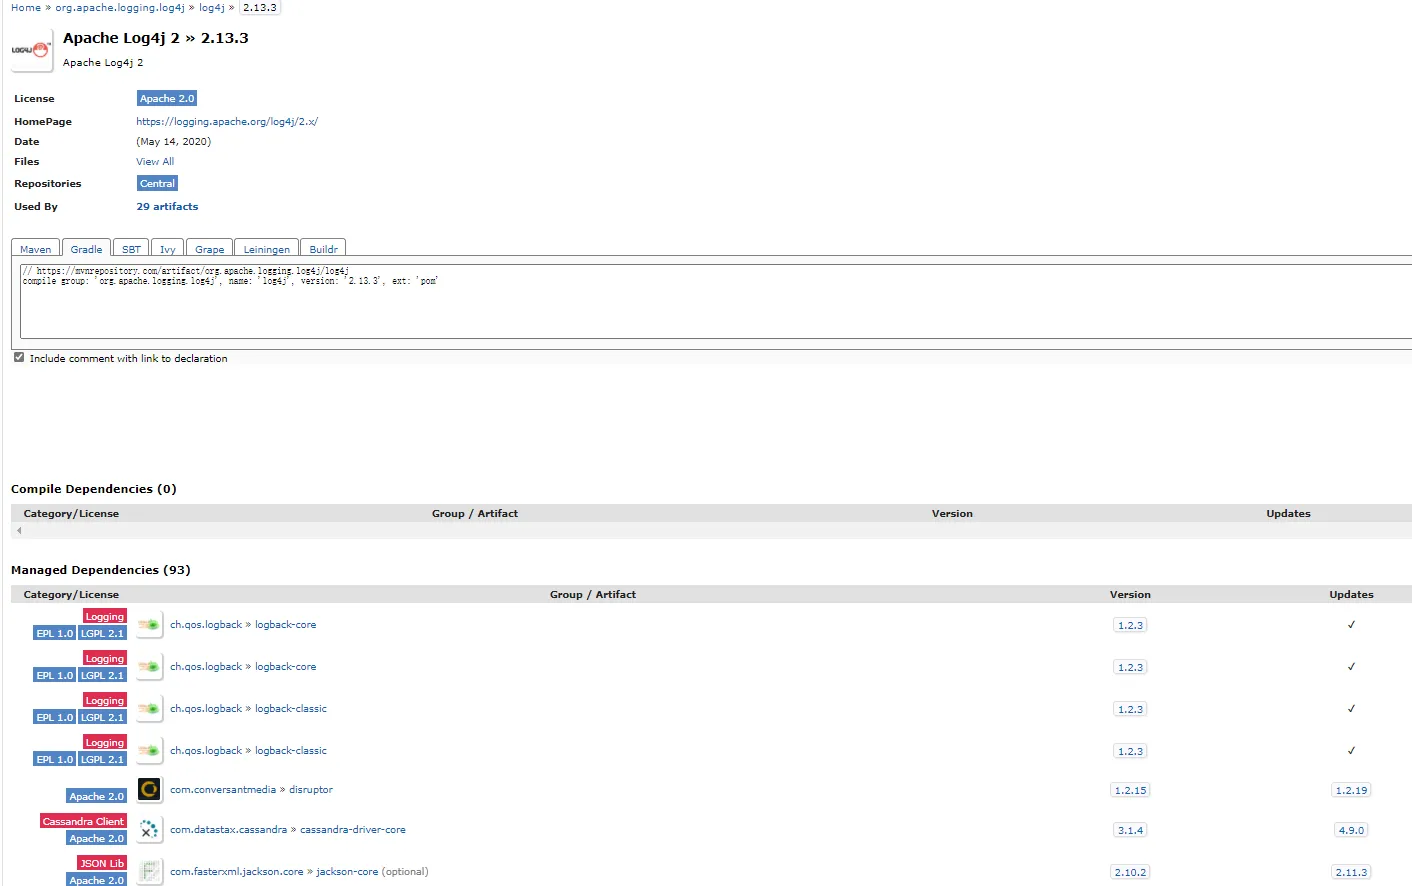Image resolution: width=1412 pixels, height=886 pixels.
Task: Select the Gradle tab
Action: (87, 249)
